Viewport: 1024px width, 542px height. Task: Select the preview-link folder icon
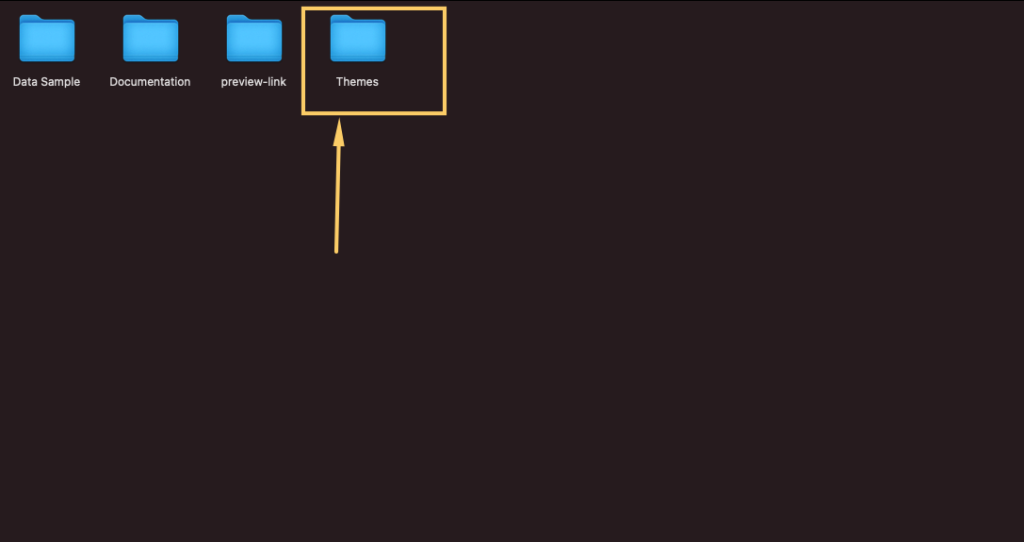(254, 38)
